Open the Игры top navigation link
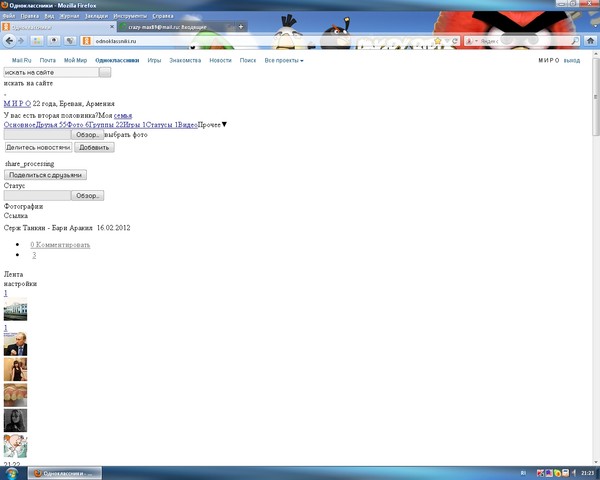 coord(154,60)
